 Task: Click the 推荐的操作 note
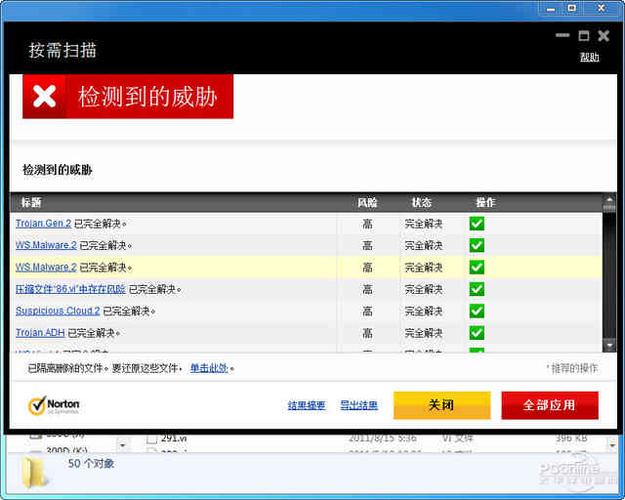pyautogui.click(x=572, y=368)
